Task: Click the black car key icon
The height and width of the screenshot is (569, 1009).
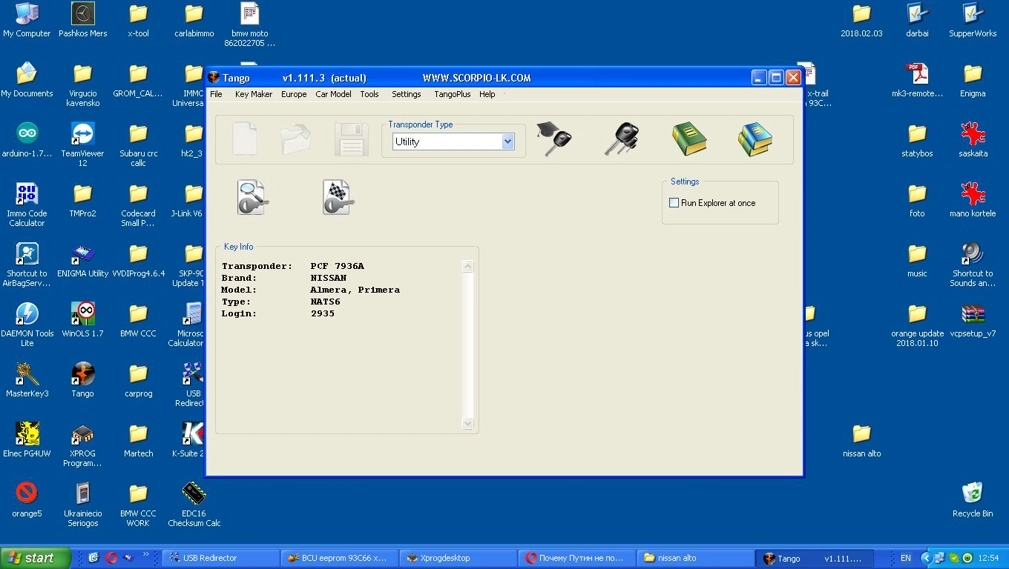Action: coord(621,138)
